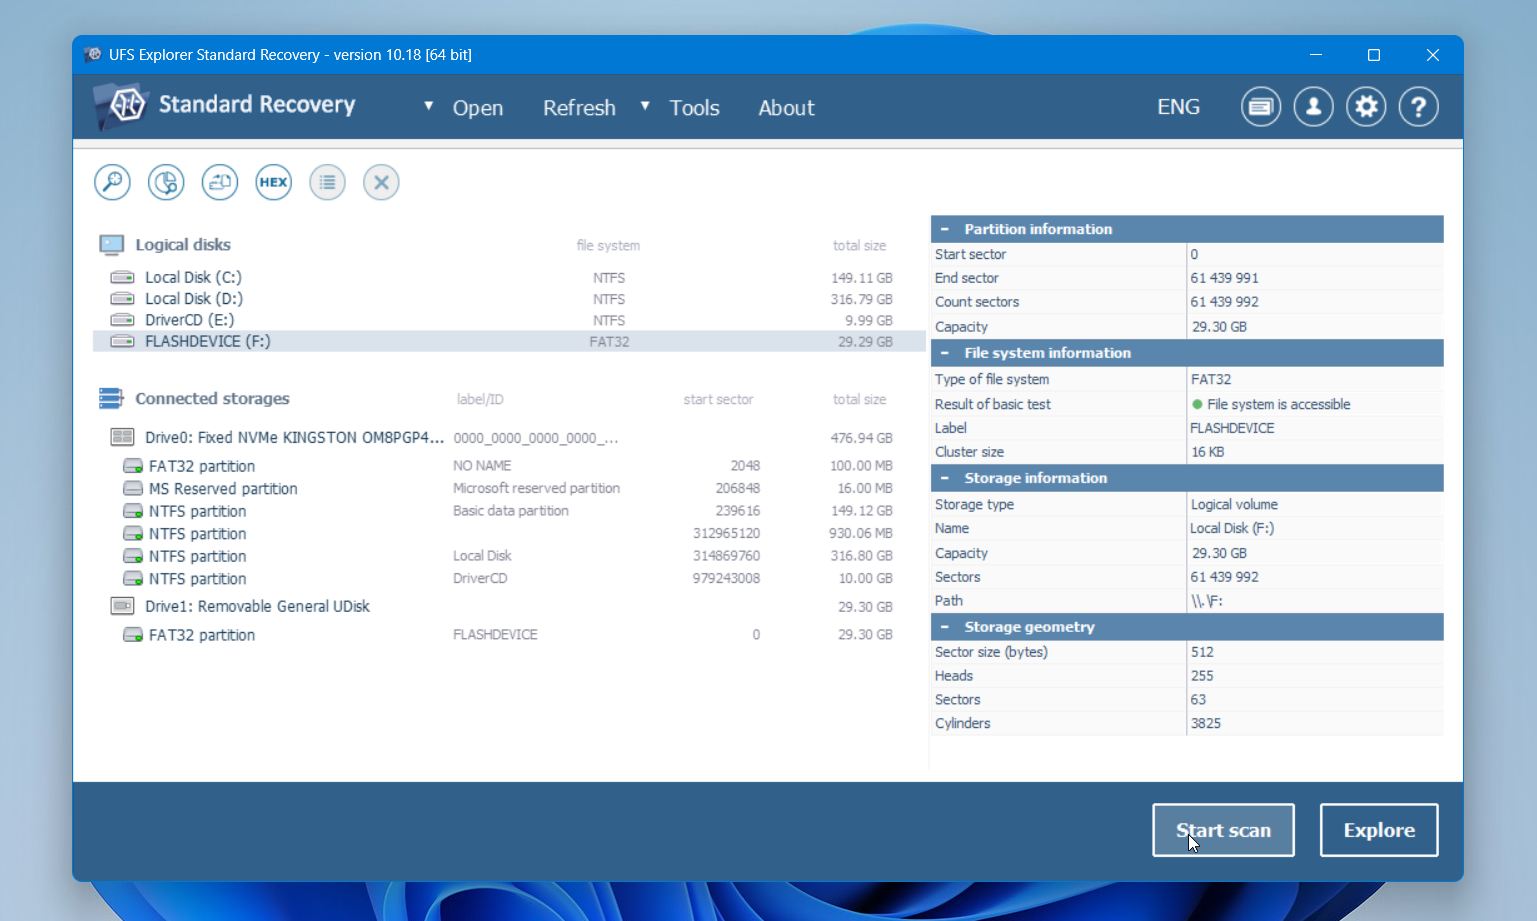
Task: Open the About menu
Action: 786,108
